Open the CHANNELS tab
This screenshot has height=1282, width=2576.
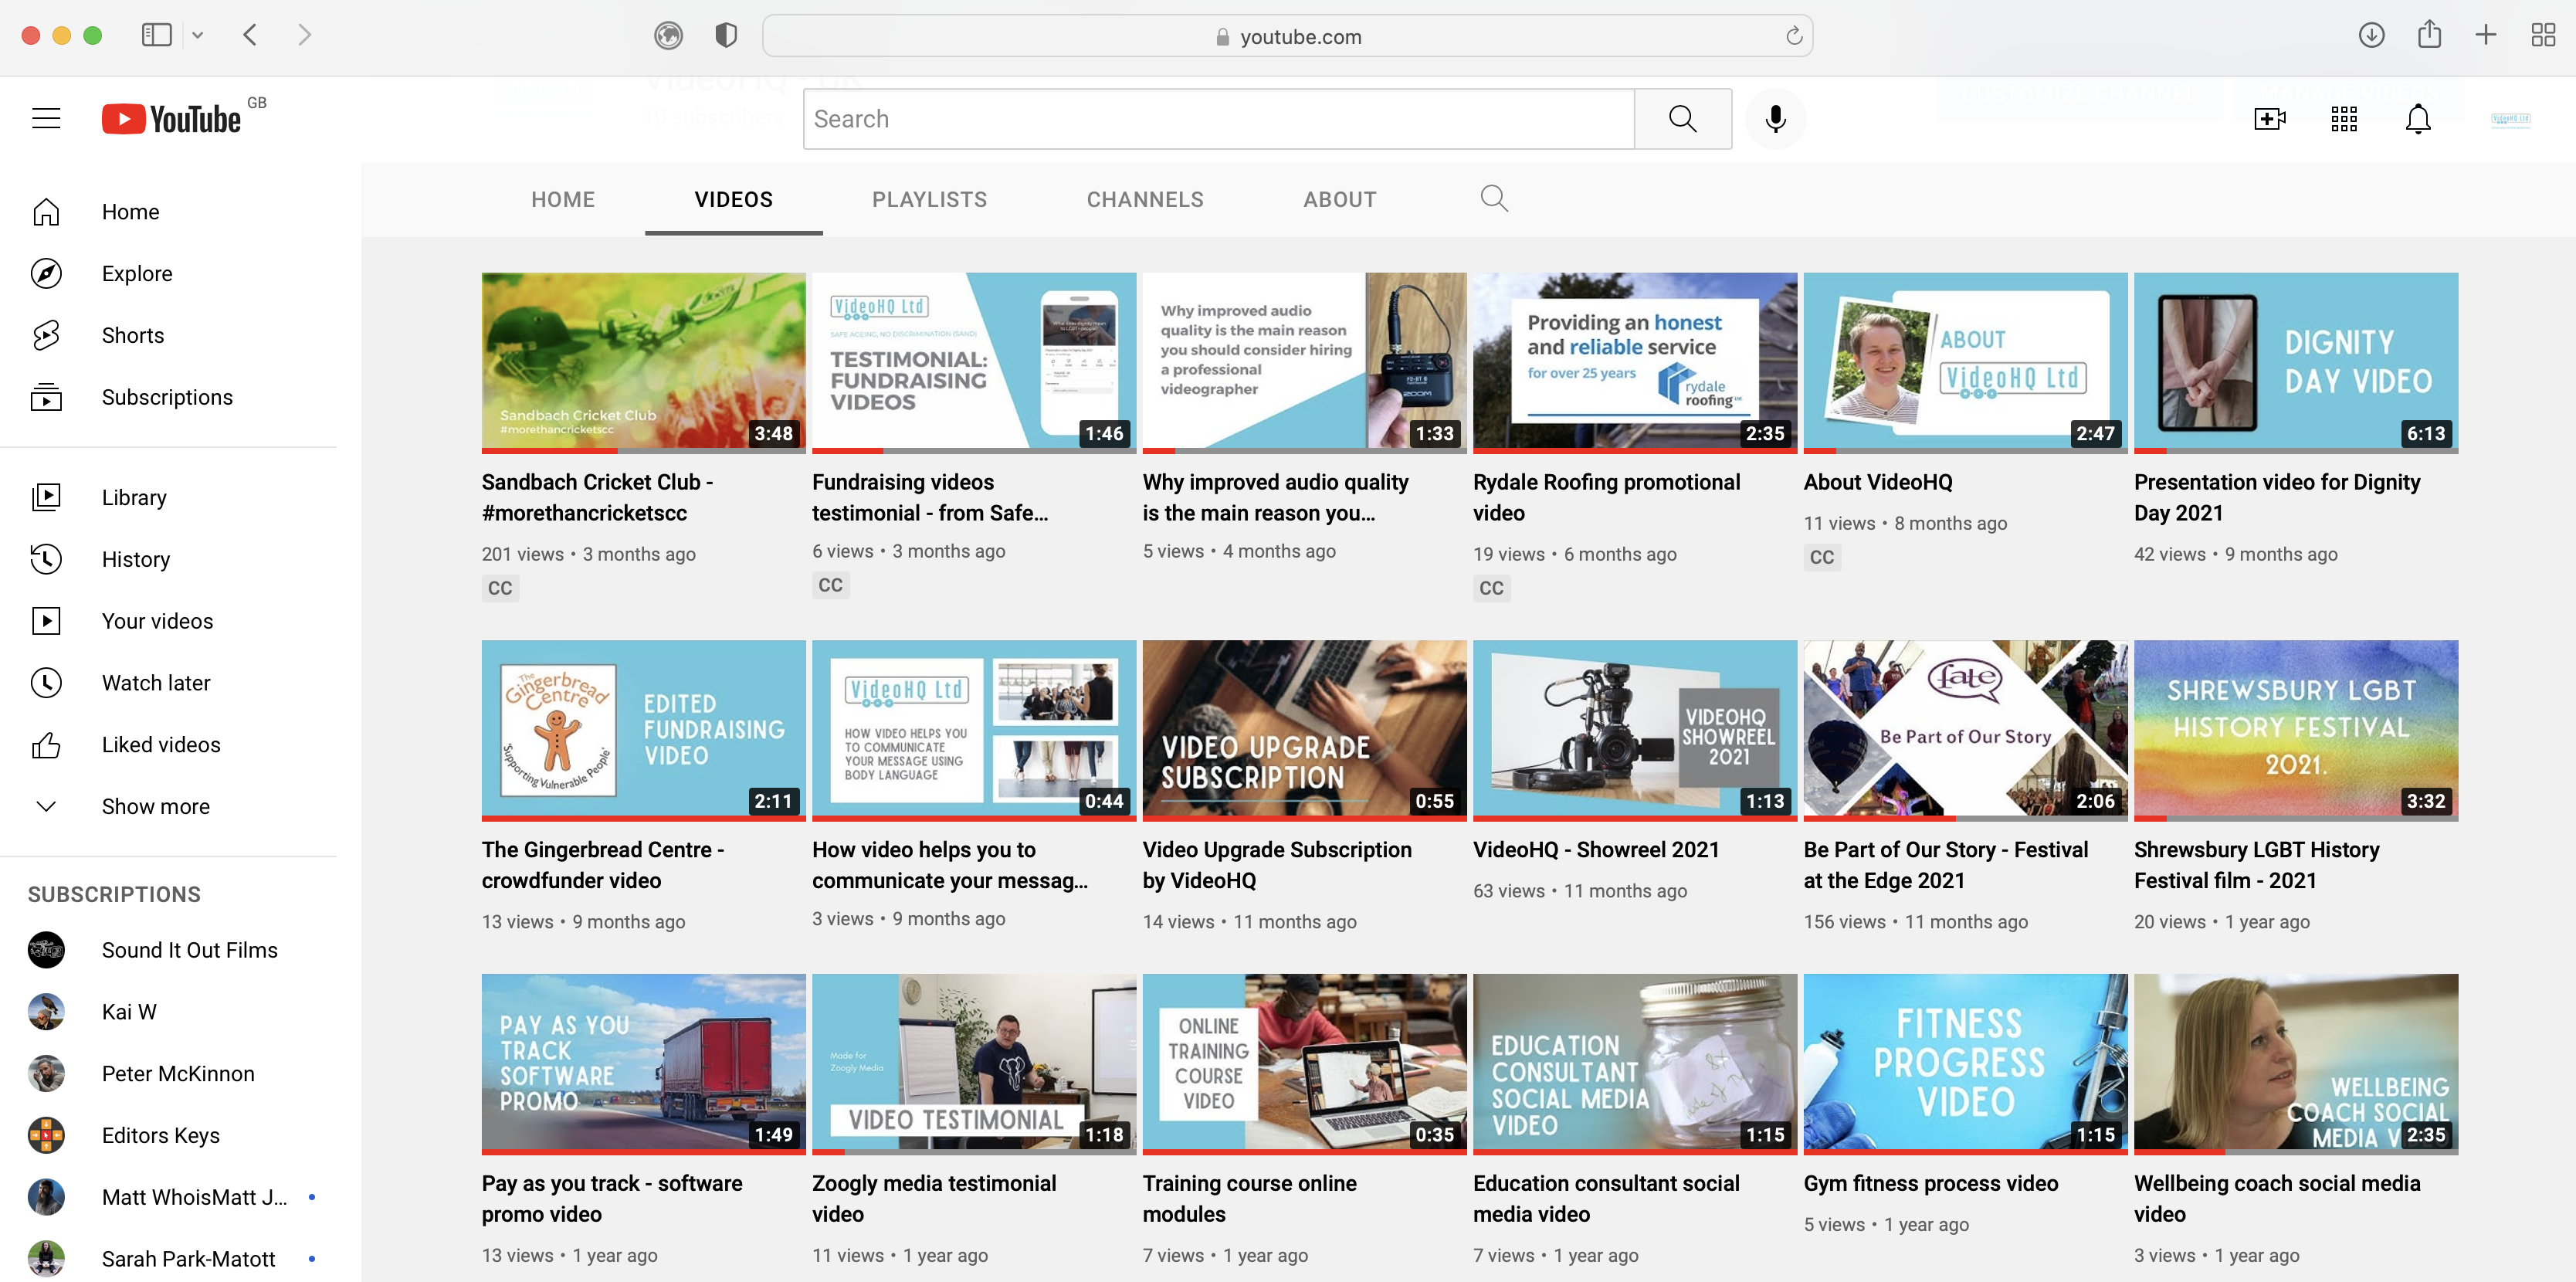coord(1145,200)
